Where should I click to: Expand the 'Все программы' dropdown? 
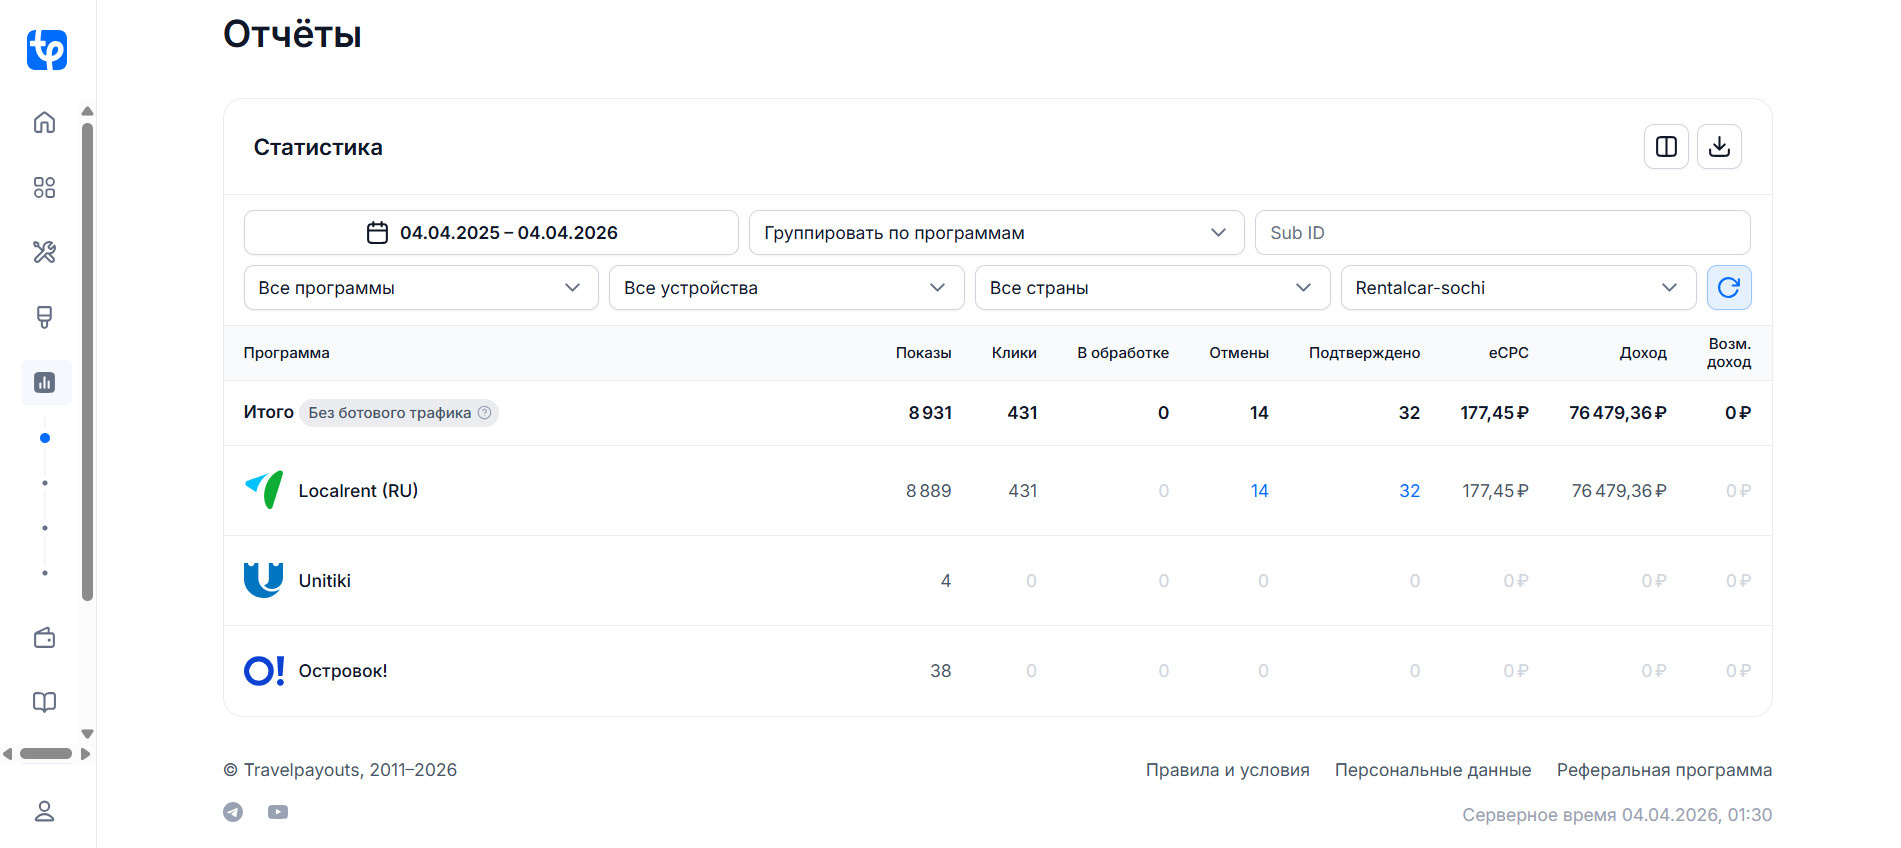tap(420, 288)
